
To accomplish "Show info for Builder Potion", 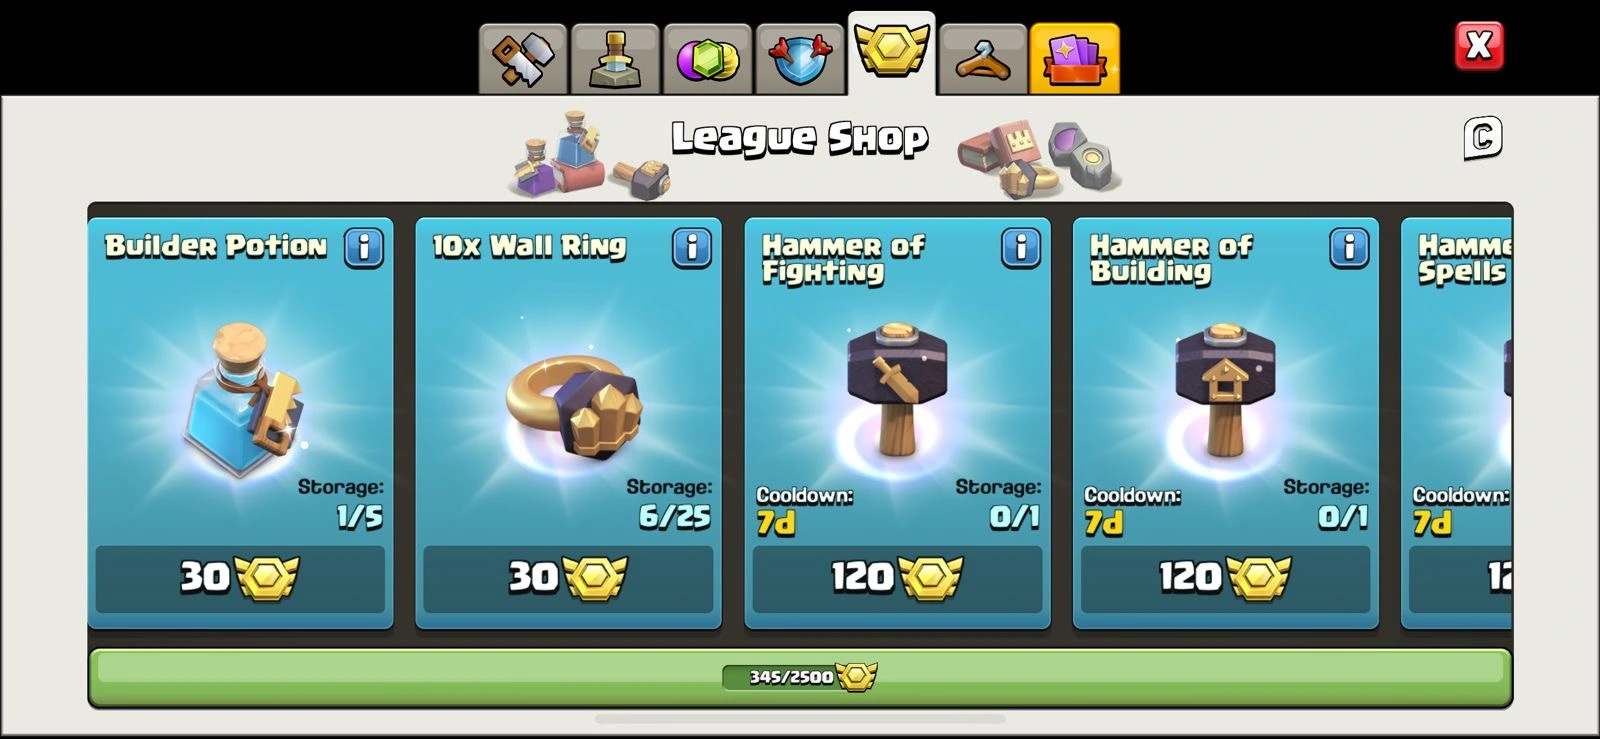I will (x=364, y=247).
